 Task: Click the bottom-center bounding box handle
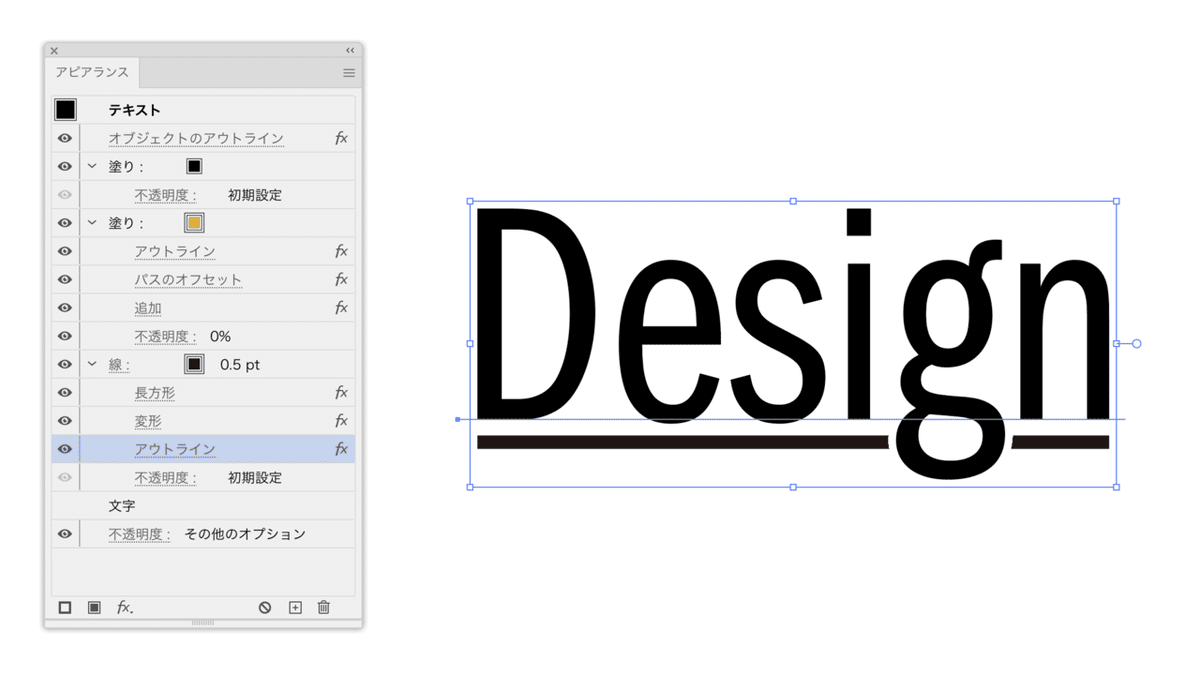coord(793,487)
